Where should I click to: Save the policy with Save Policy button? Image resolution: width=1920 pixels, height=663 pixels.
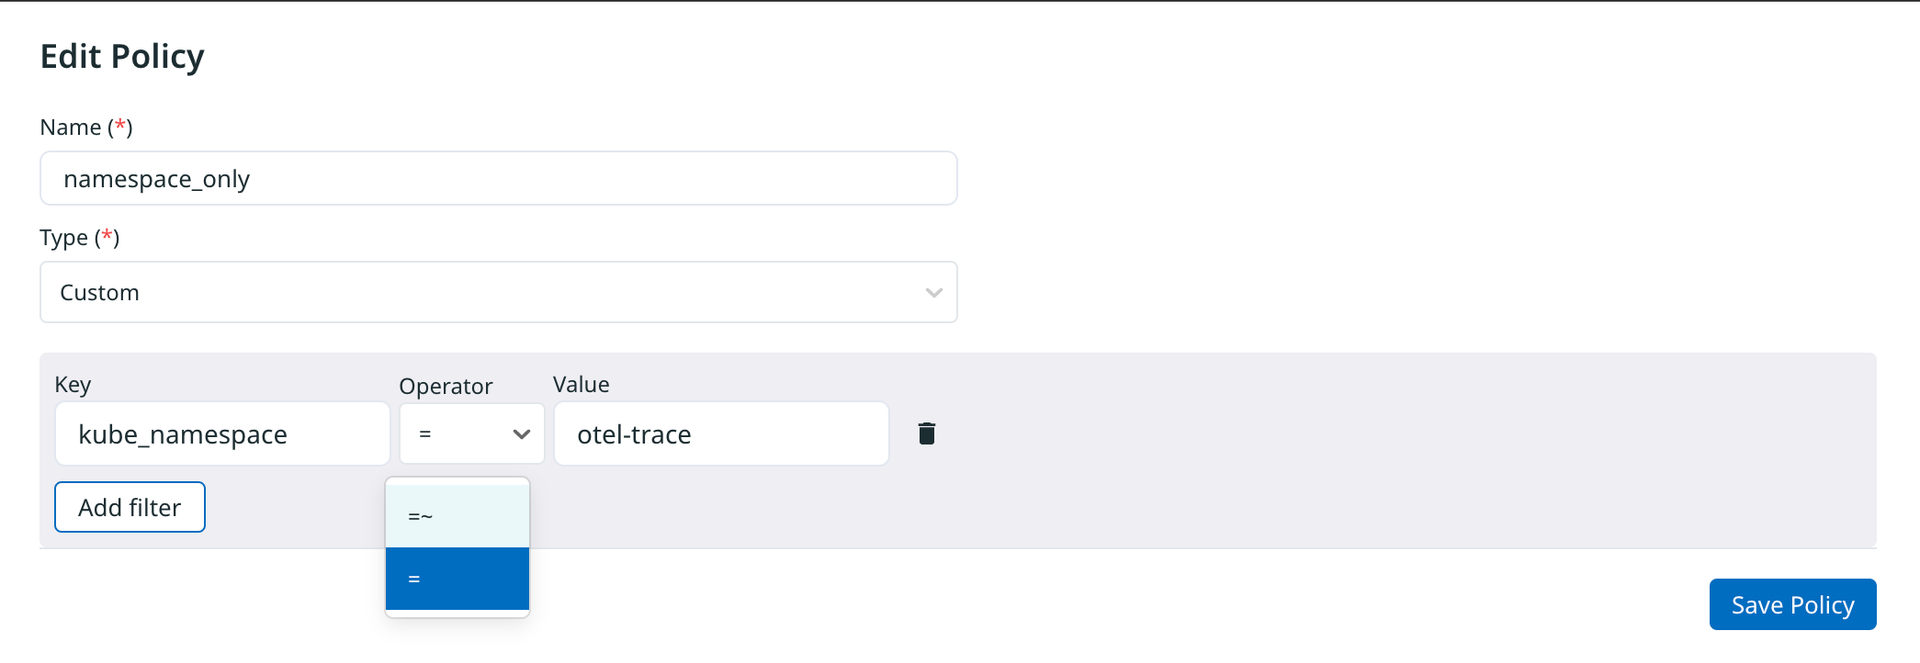(x=1792, y=604)
